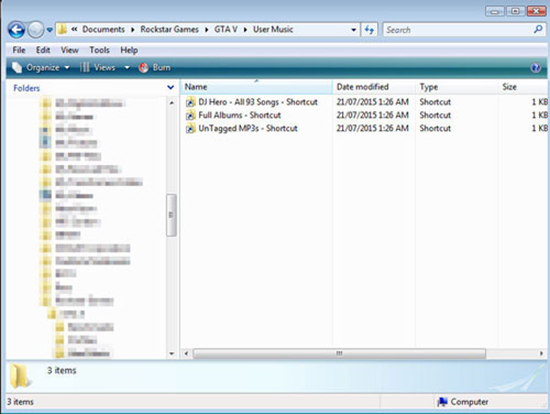This screenshot has width=550, height=414.
Task: Navigate to Rockstar Games breadcrumb
Action: pos(169,29)
